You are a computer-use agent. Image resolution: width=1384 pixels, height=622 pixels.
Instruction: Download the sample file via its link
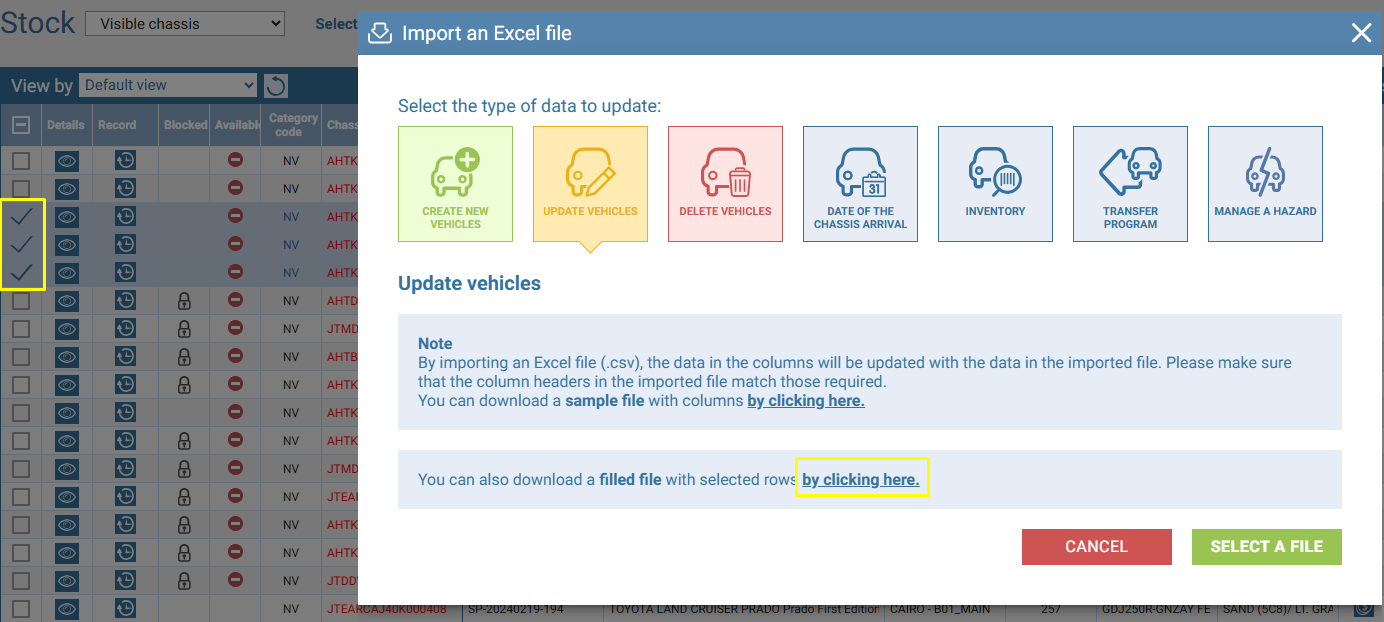806,400
